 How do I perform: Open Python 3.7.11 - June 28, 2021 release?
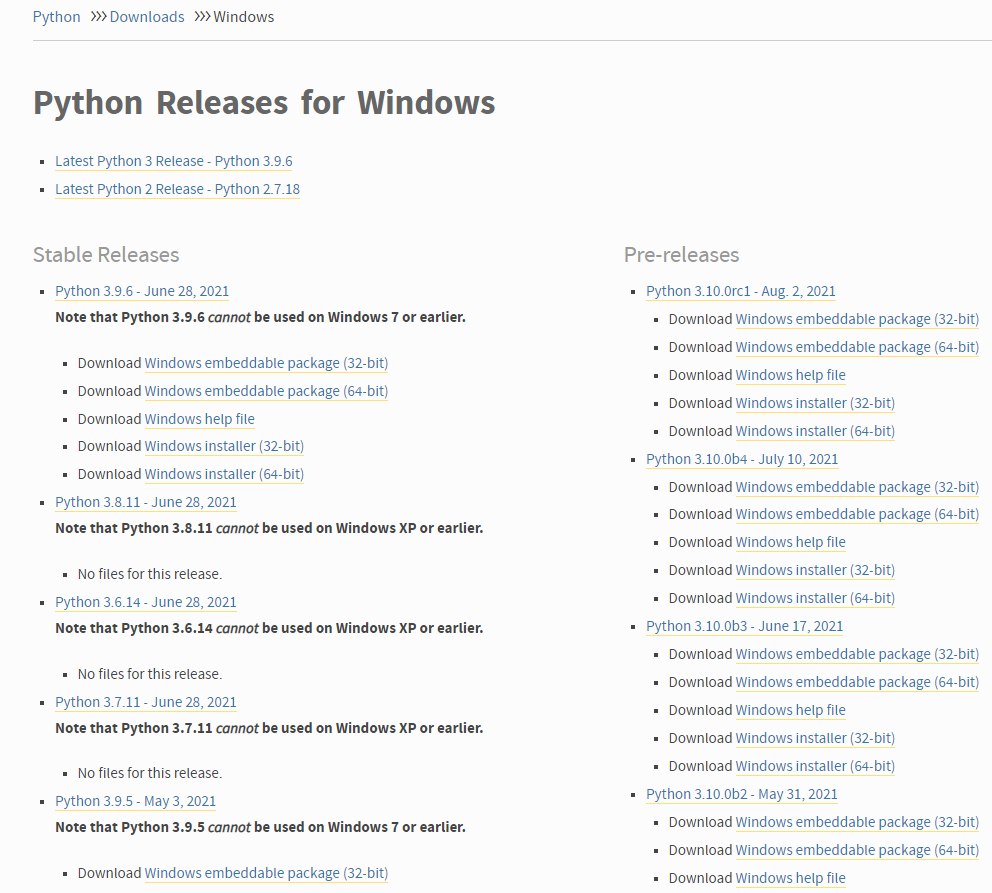tap(146, 702)
